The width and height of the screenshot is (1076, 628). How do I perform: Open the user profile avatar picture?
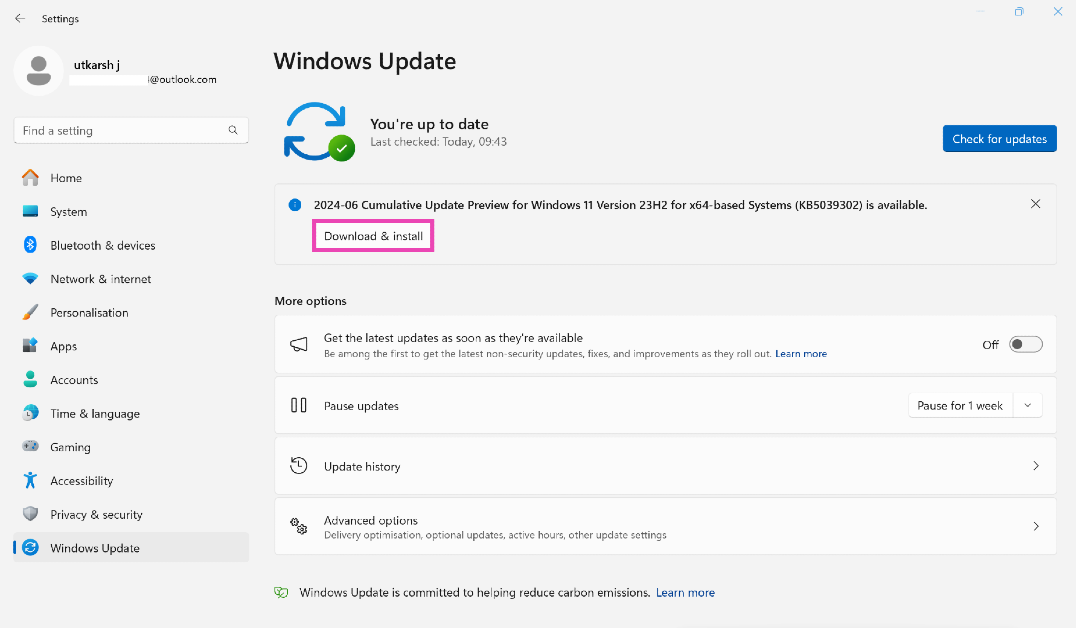pyautogui.click(x=38, y=71)
